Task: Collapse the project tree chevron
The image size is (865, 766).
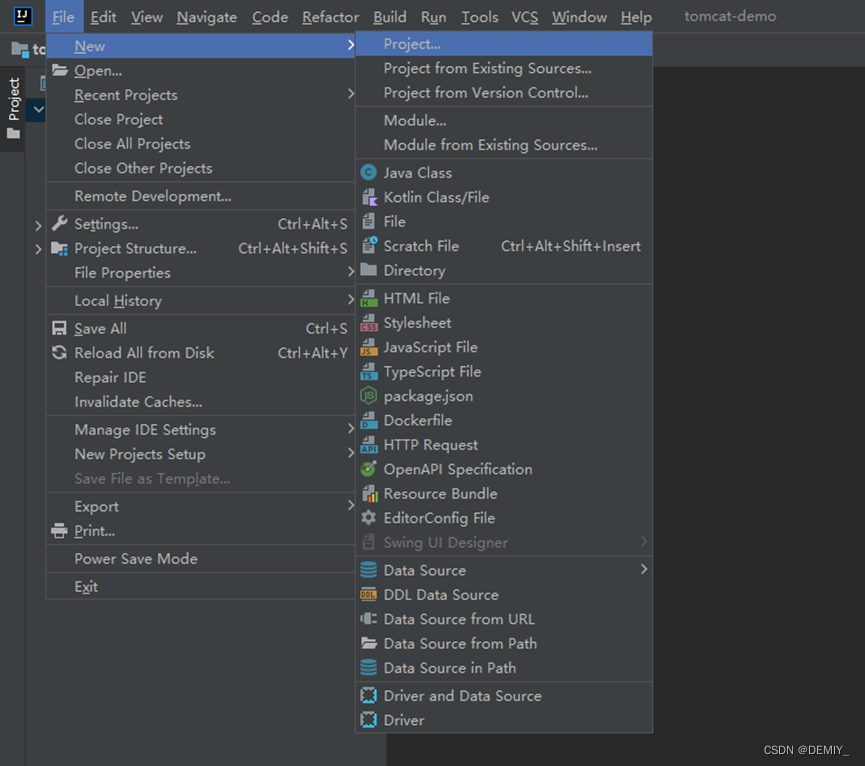Action: point(38,109)
